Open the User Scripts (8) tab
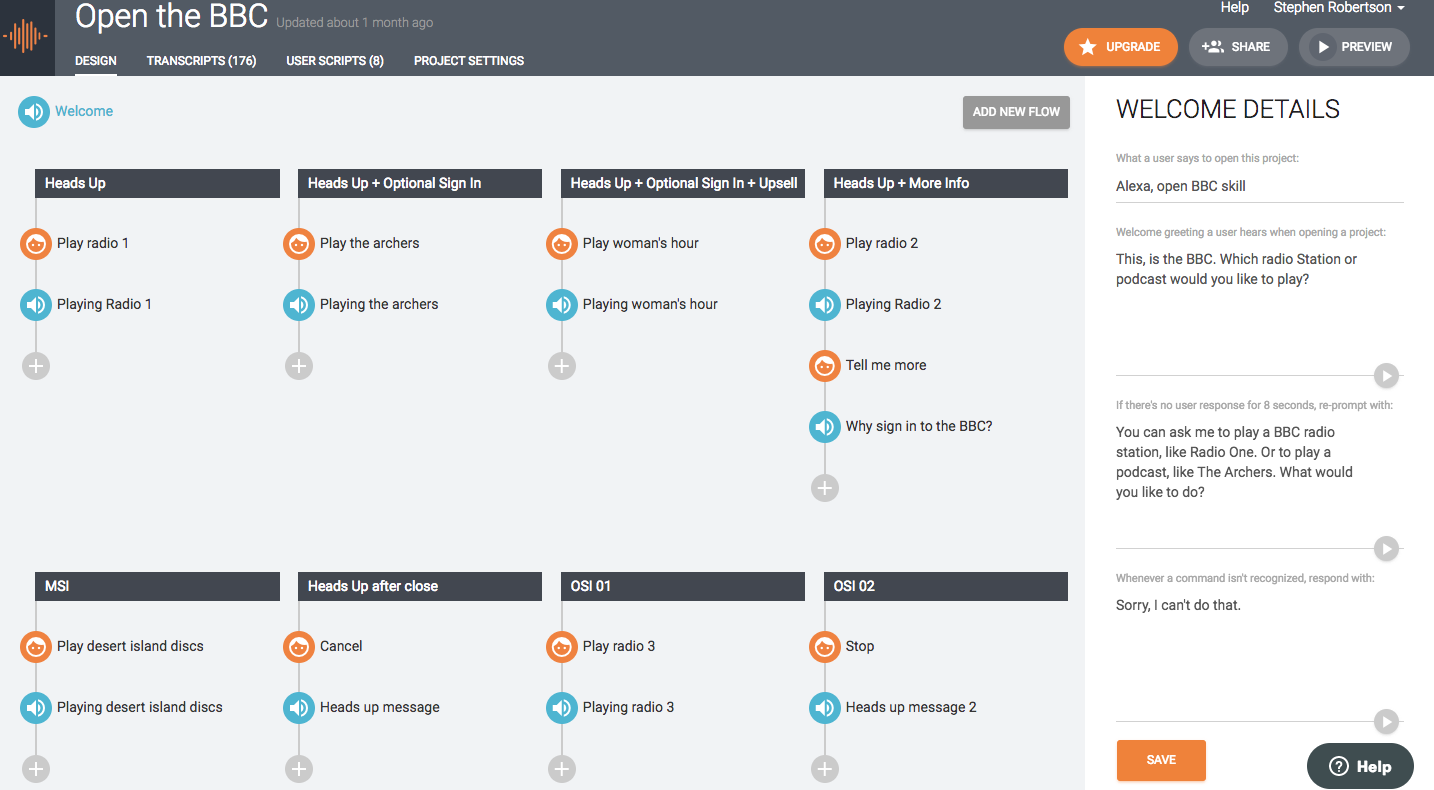1434x790 pixels. coord(335,61)
